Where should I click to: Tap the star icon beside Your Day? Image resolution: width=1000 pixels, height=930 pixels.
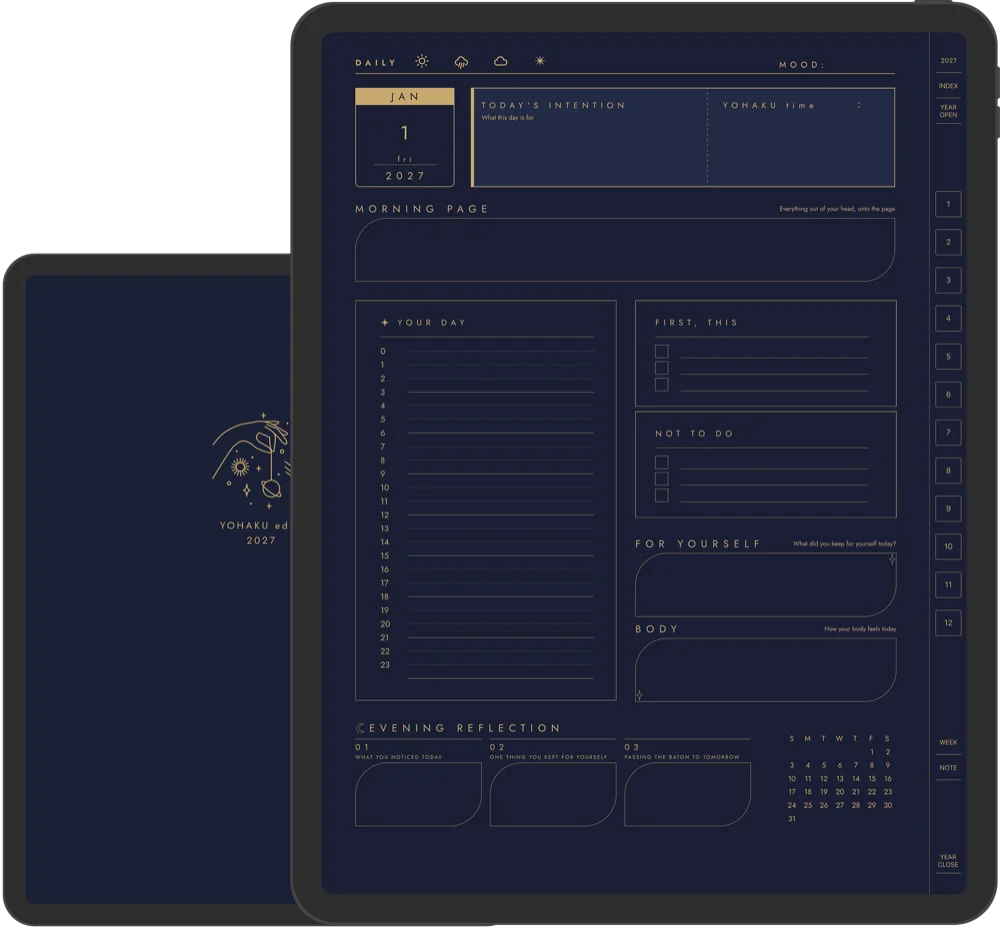tap(385, 323)
